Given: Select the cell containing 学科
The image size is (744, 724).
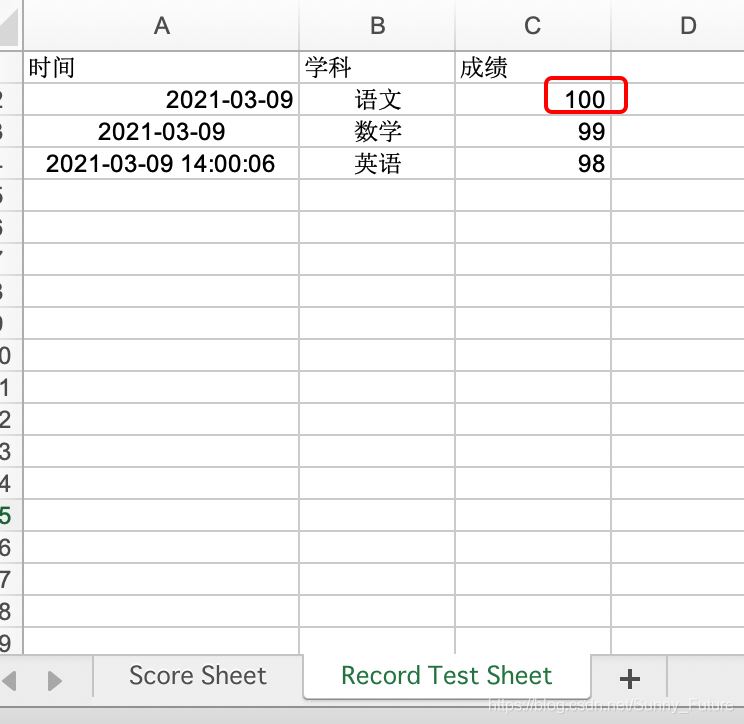Looking at the screenshot, I should tap(377, 67).
